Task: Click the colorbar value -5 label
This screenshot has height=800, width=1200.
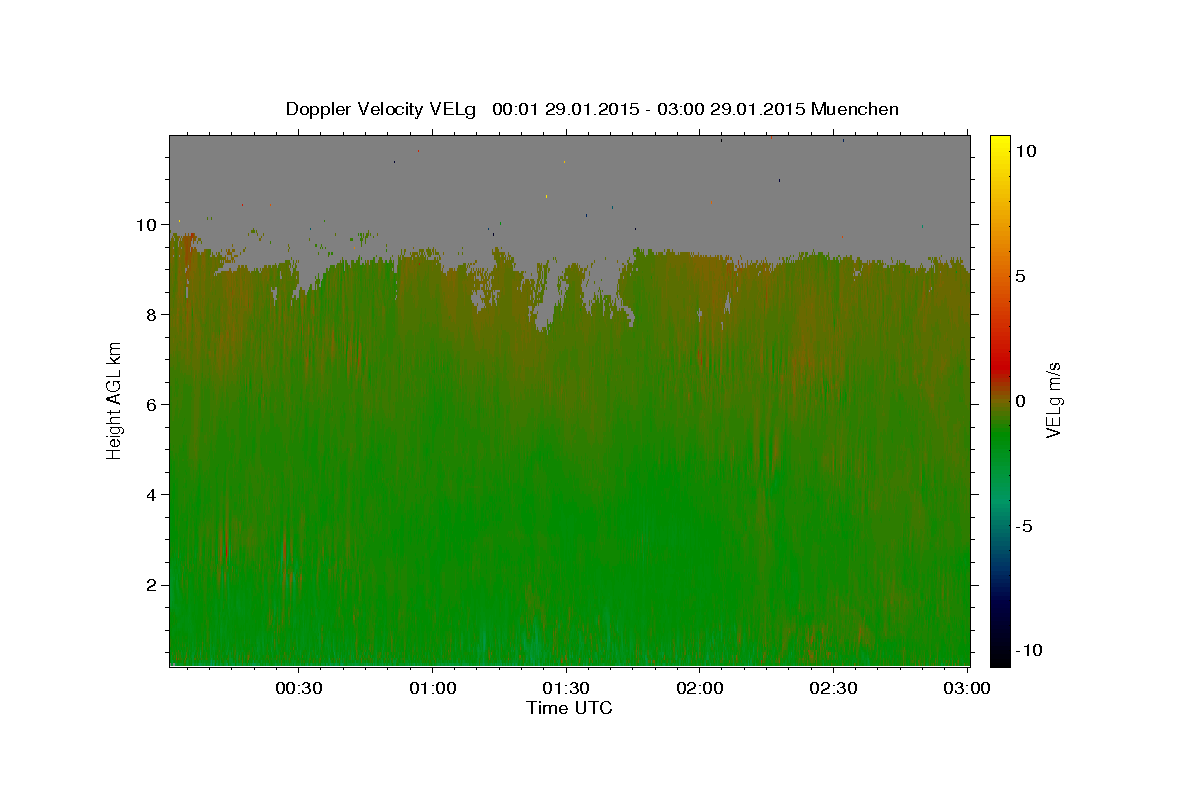Action: 1024,526
